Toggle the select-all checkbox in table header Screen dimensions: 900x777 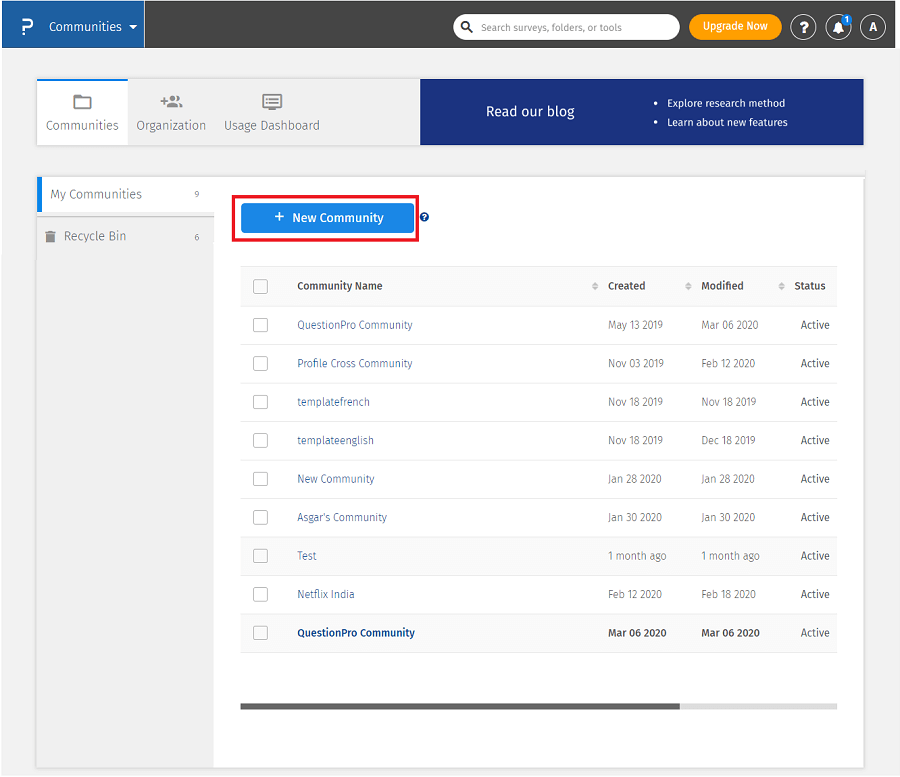pos(260,287)
